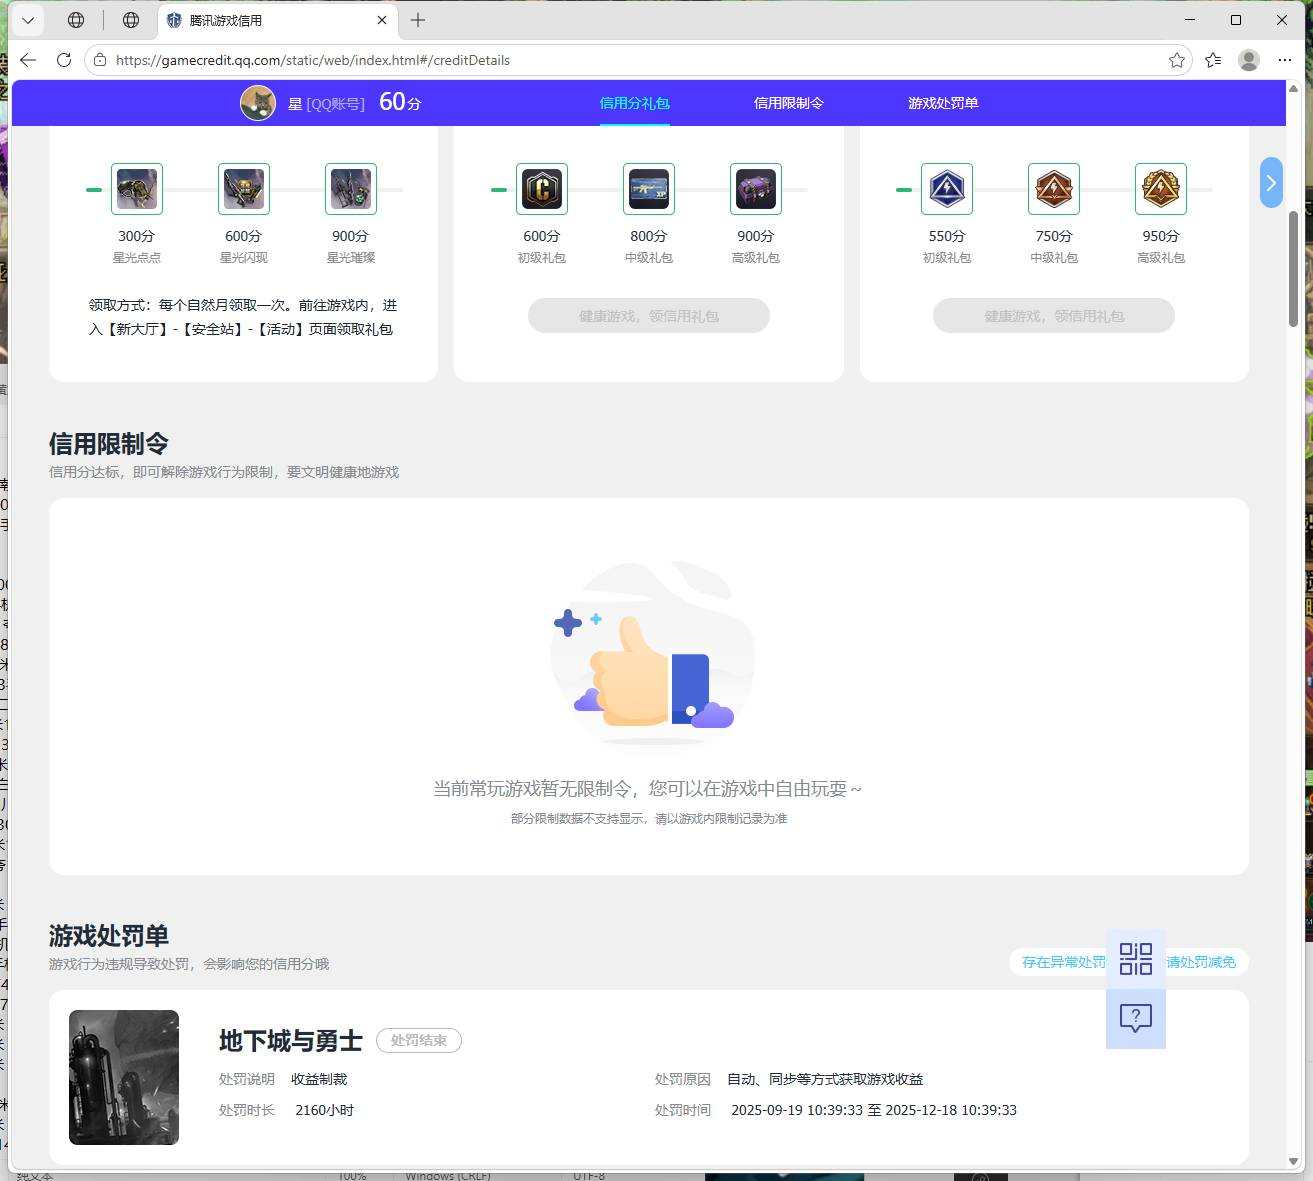Add this page to favorites with star

tap(1177, 60)
